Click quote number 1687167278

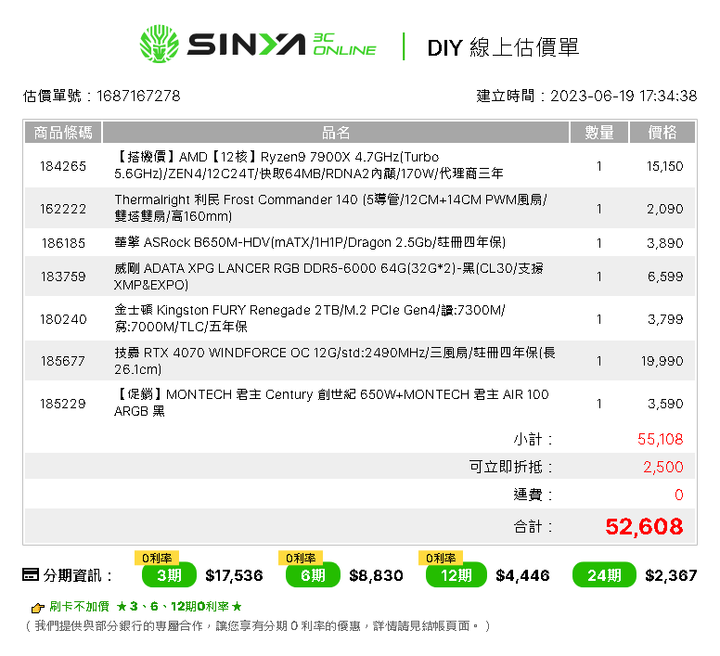(x=138, y=96)
